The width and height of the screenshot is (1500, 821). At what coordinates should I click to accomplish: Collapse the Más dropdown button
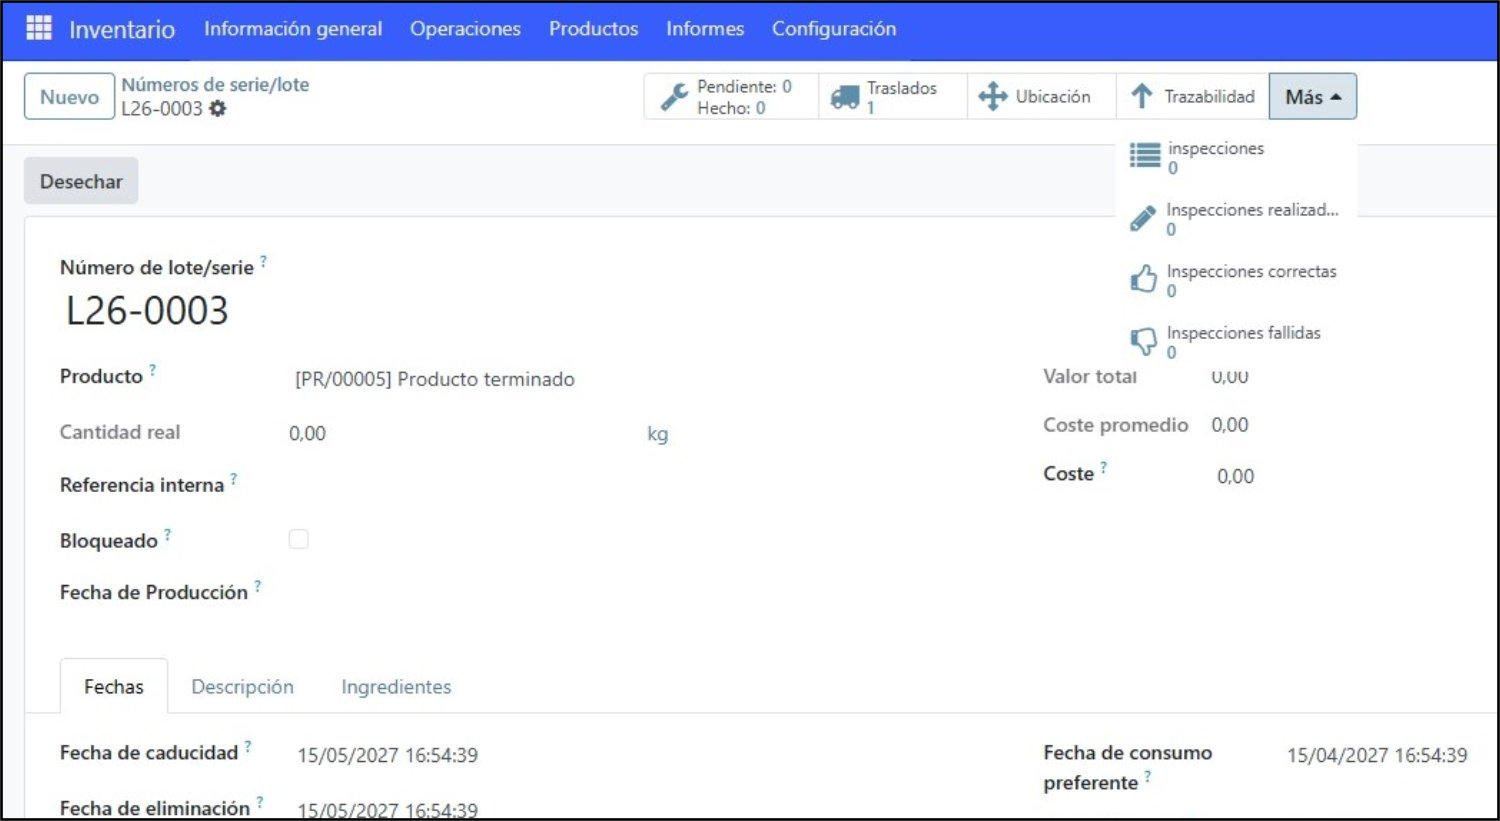(x=1313, y=97)
